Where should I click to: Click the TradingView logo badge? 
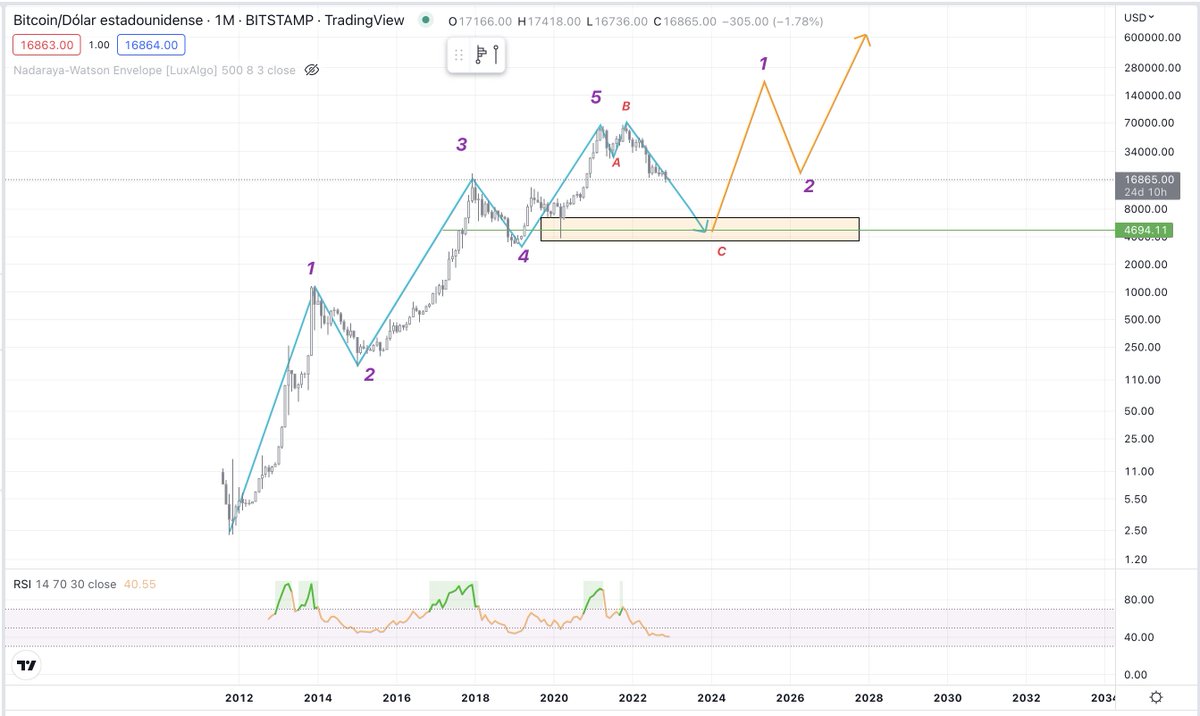(27, 665)
